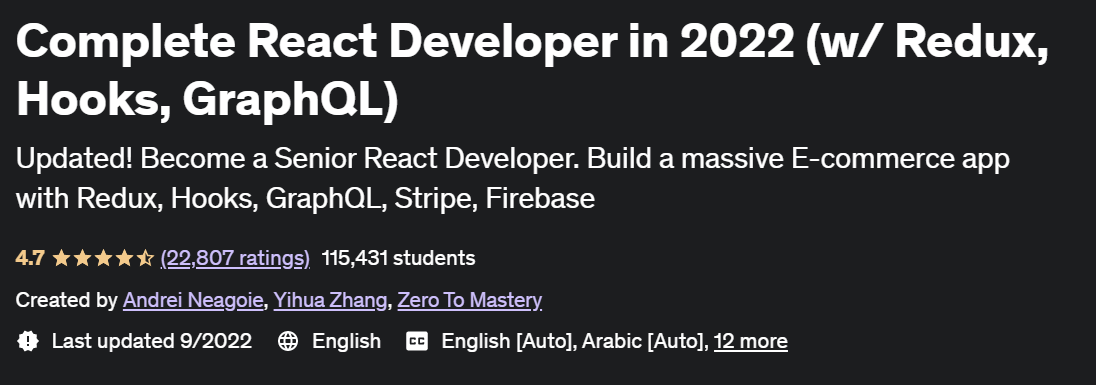Image resolution: width=1096 pixels, height=385 pixels.
Task: Click the course subtitle description text
Action: (512, 179)
